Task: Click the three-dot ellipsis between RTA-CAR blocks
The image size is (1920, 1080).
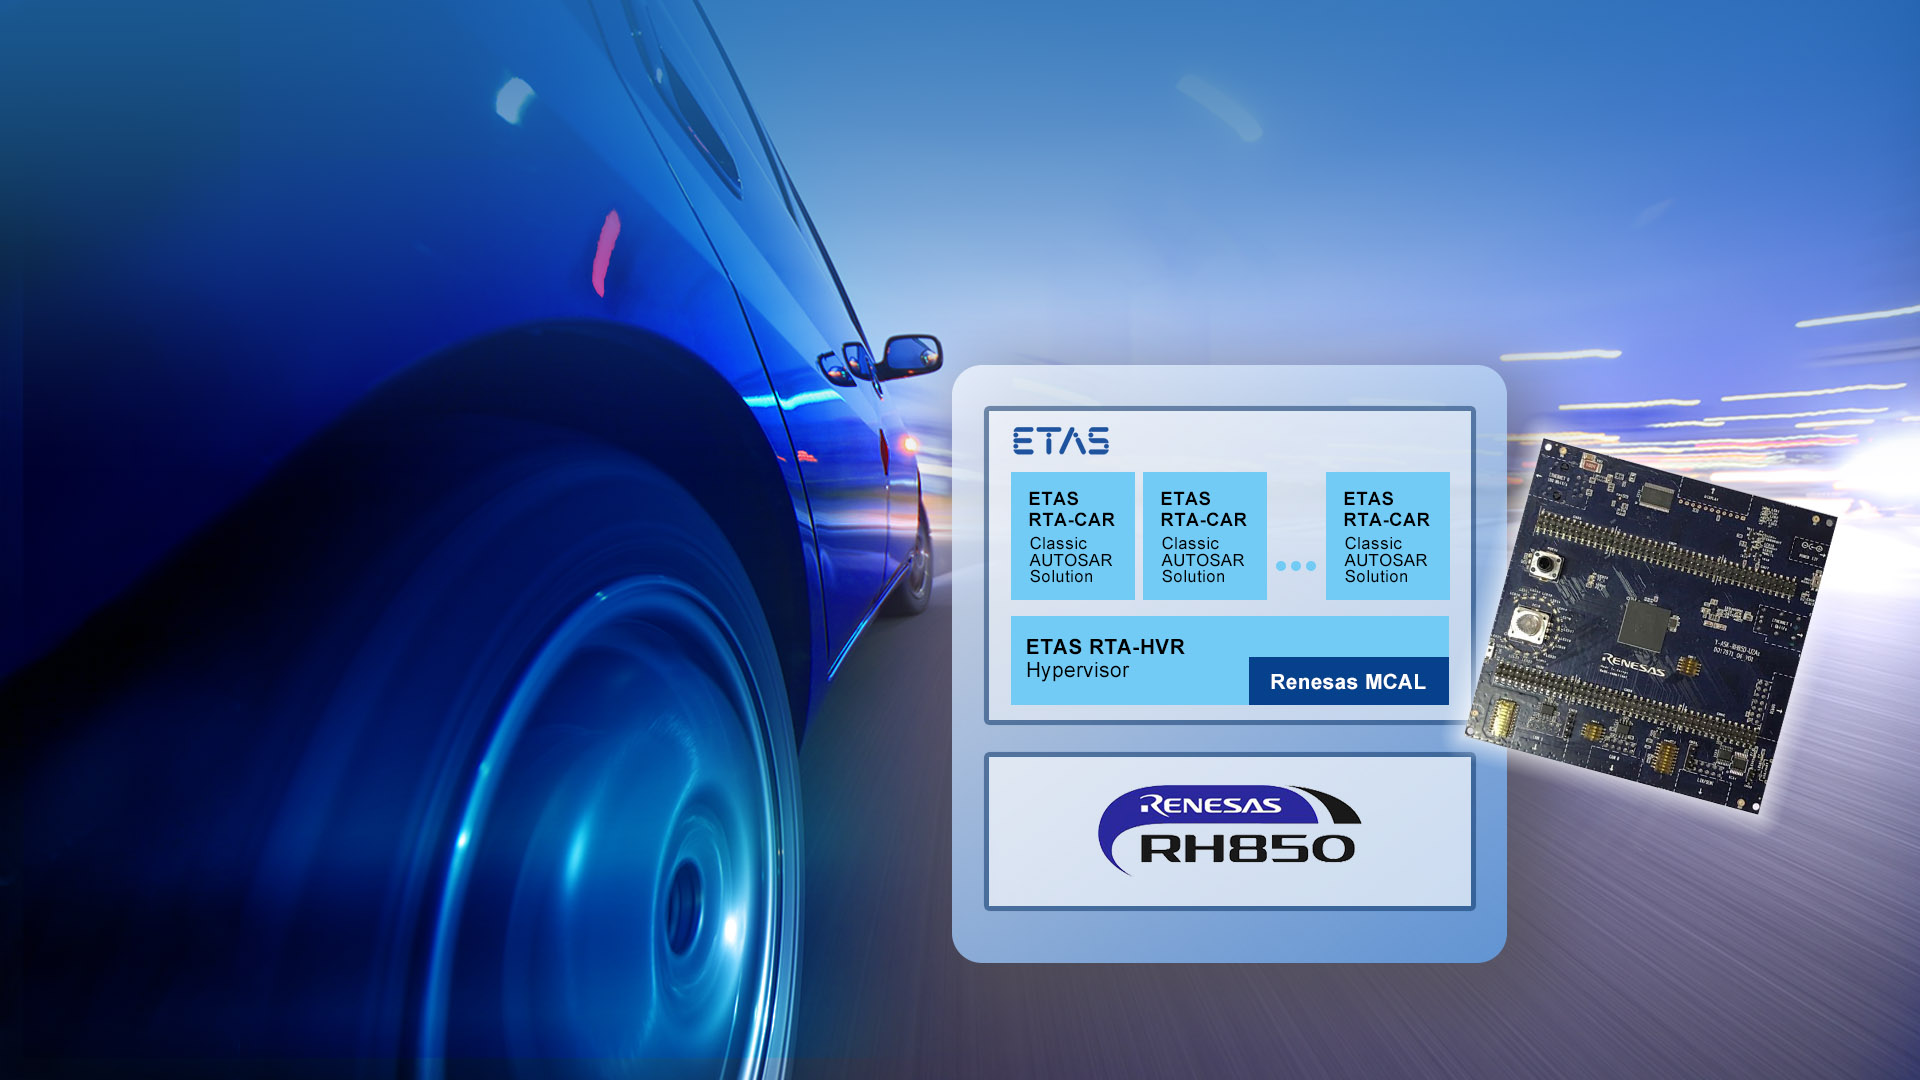Action: pyautogui.click(x=1296, y=566)
